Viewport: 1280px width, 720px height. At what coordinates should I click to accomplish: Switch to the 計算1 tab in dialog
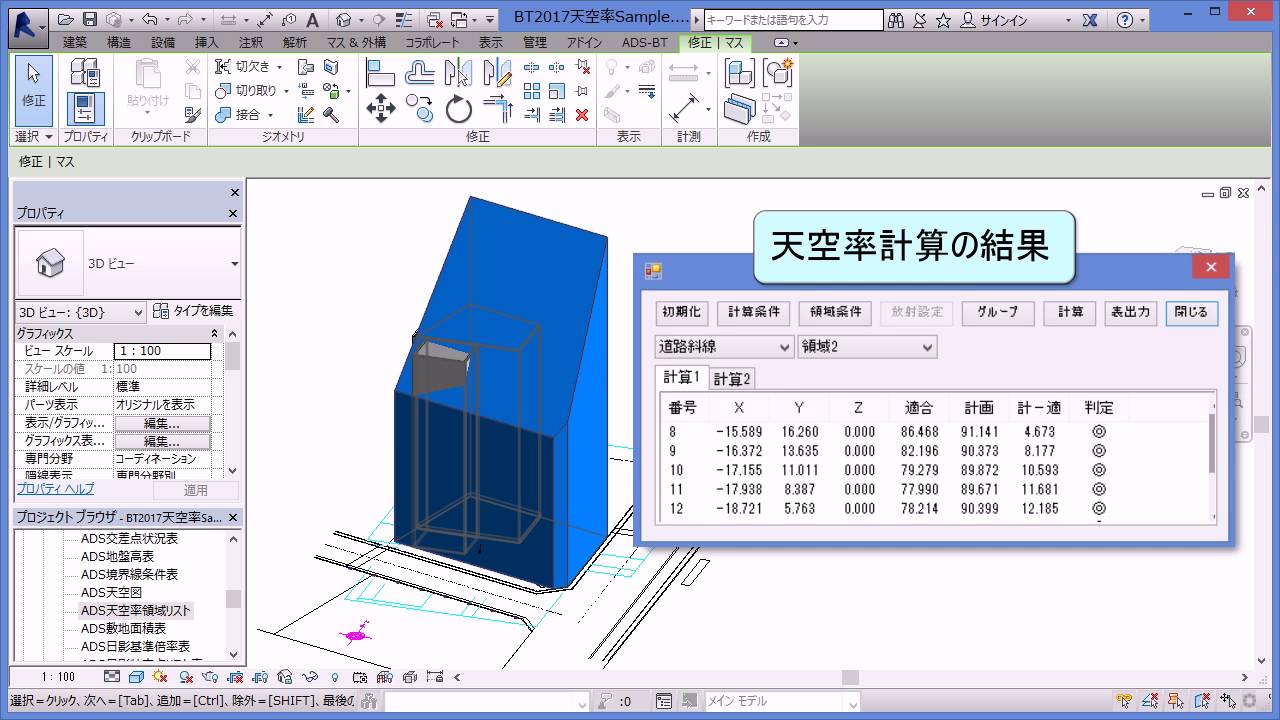coord(682,377)
